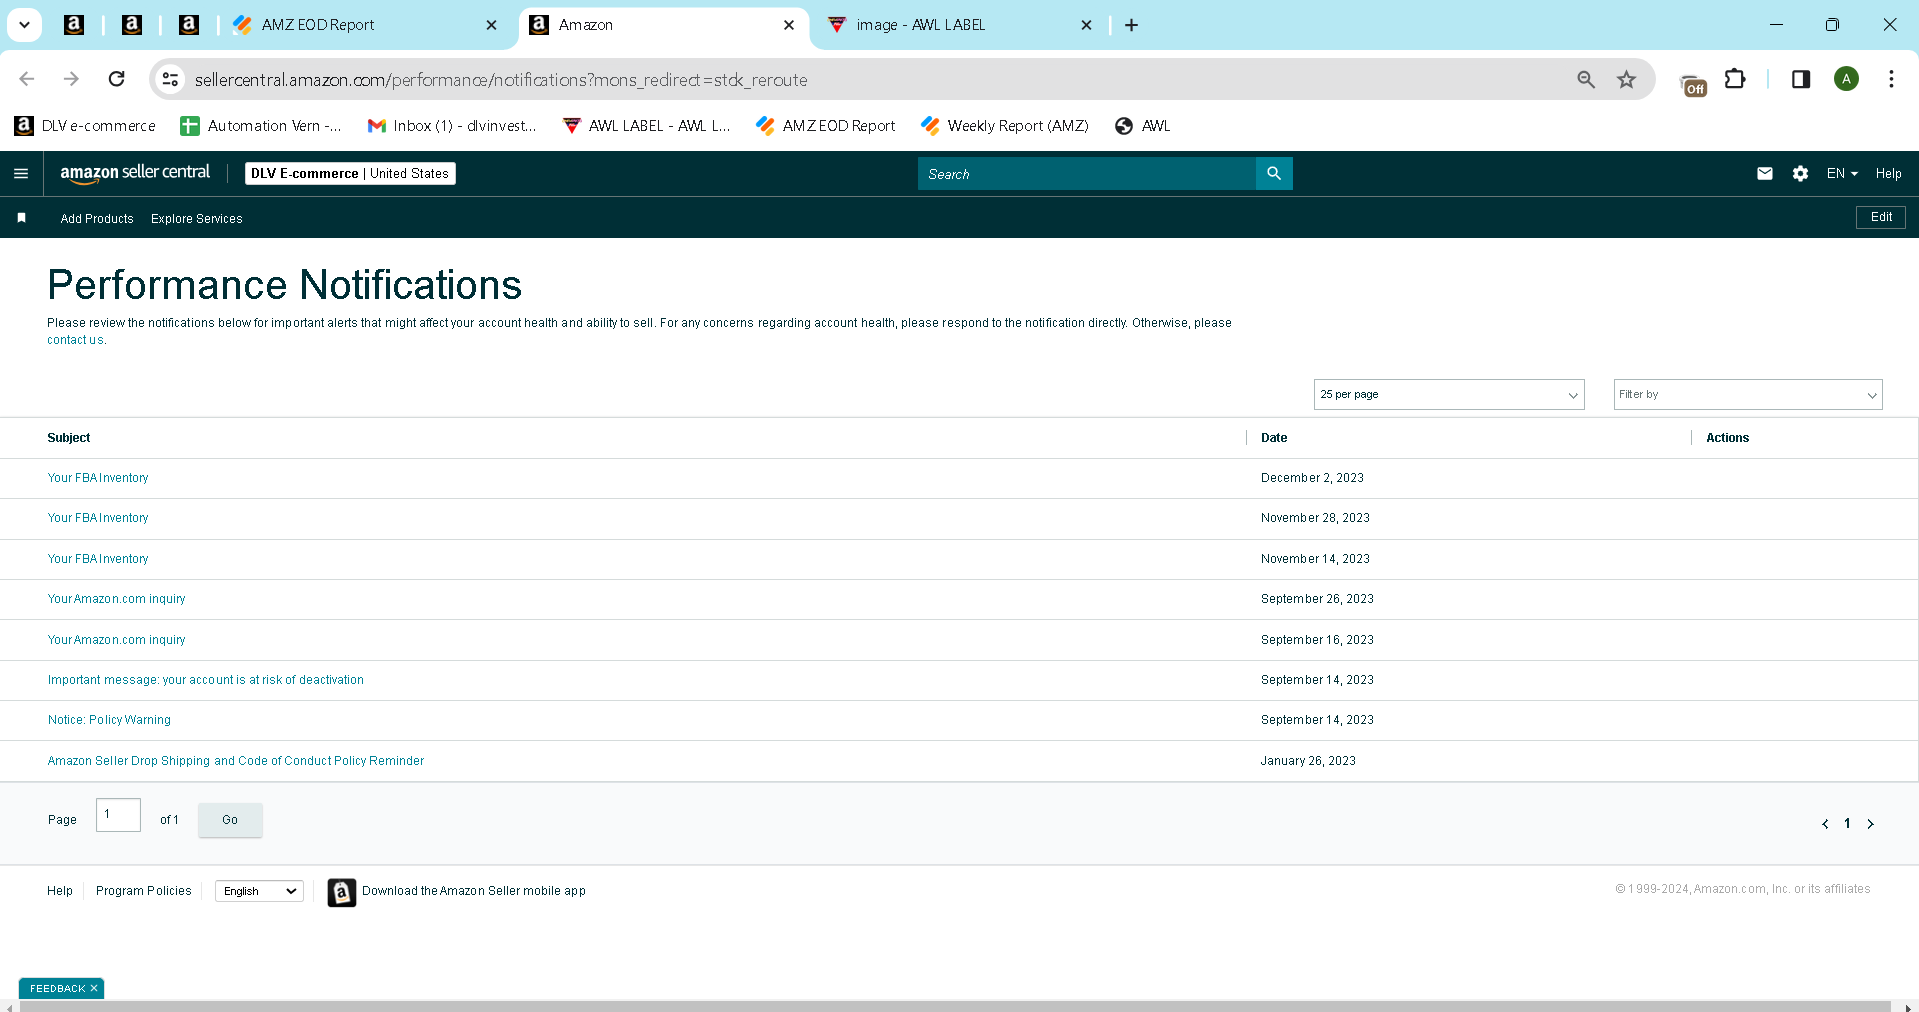The width and height of the screenshot is (1919, 1012).
Task: Click the Seller Central search field
Action: click(1087, 174)
